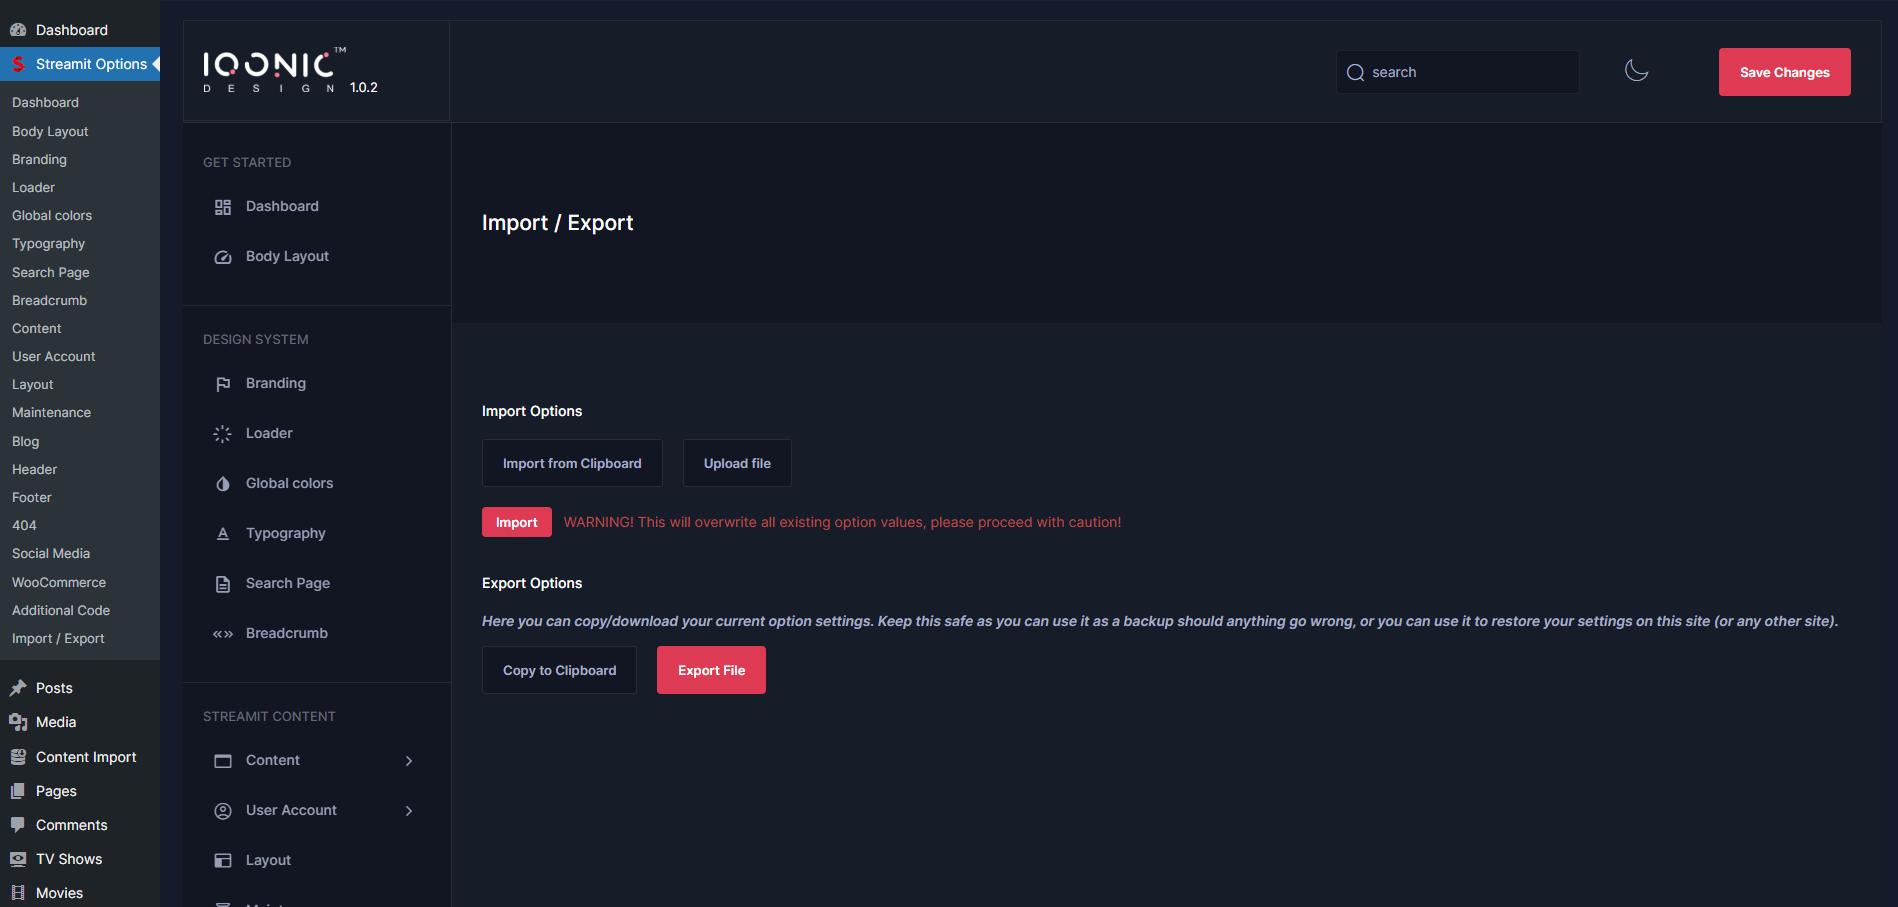Expand the Content submenu arrow
Image resolution: width=1898 pixels, height=907 pixels.
point(409,761)
